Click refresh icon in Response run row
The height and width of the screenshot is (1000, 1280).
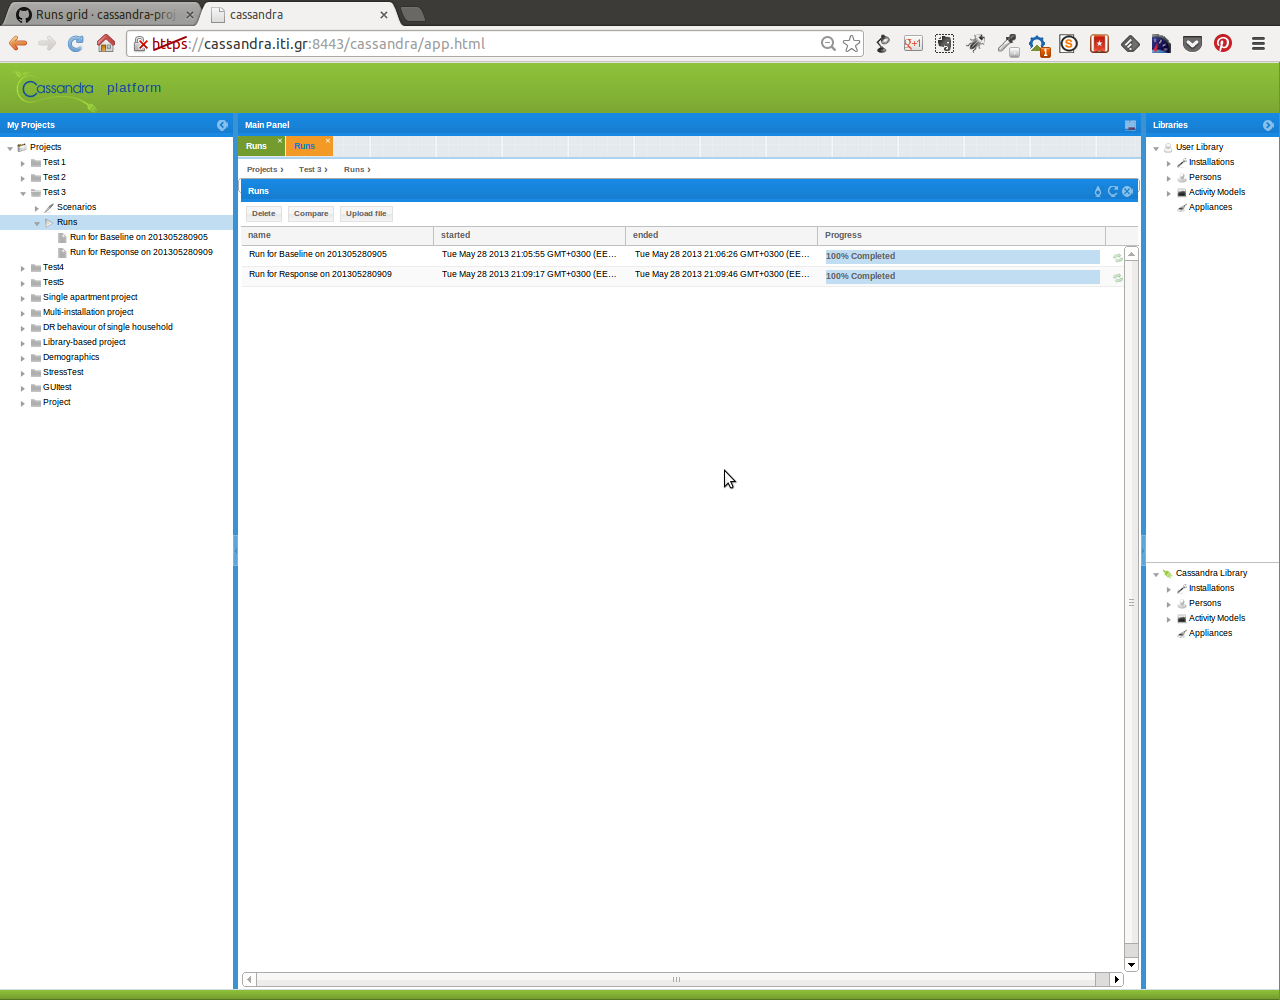point(1118,277)
